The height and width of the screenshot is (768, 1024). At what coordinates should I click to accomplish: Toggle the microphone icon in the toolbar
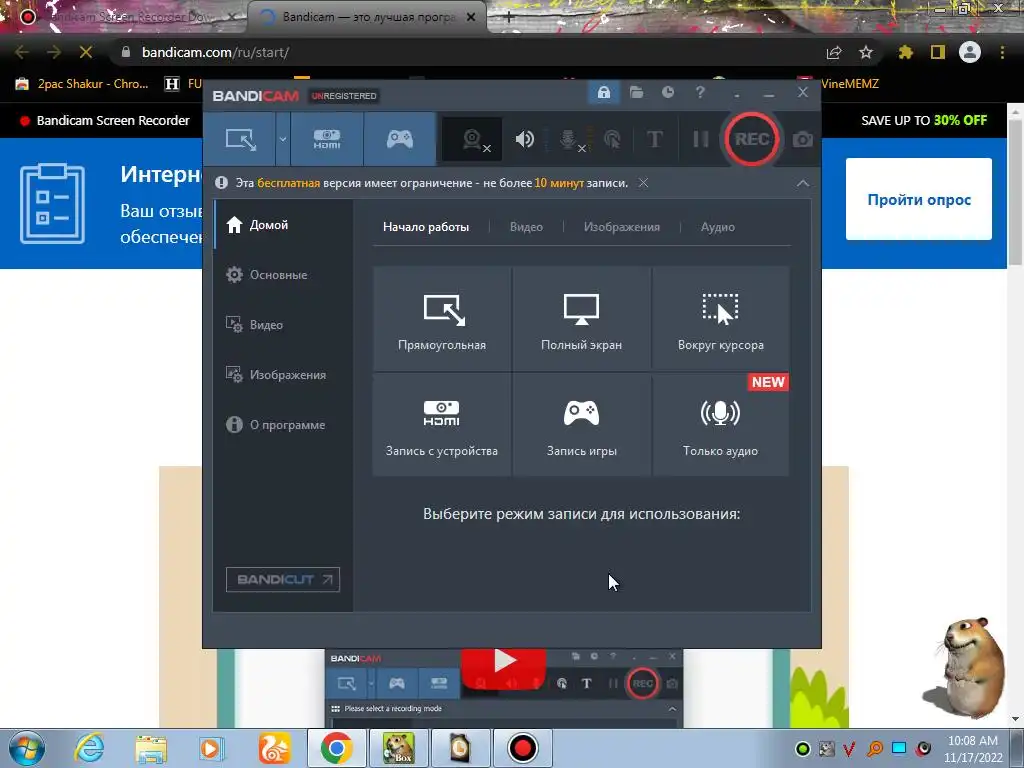[569, 139]
